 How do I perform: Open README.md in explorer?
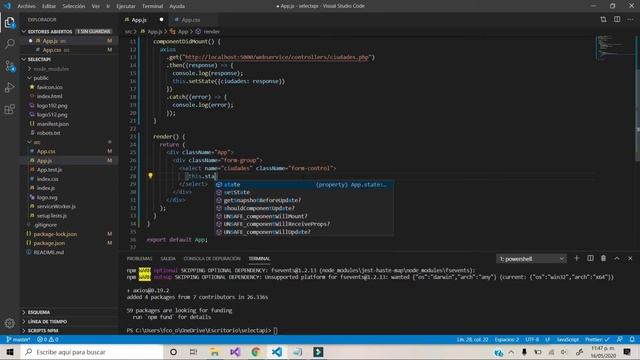[49, 252]
